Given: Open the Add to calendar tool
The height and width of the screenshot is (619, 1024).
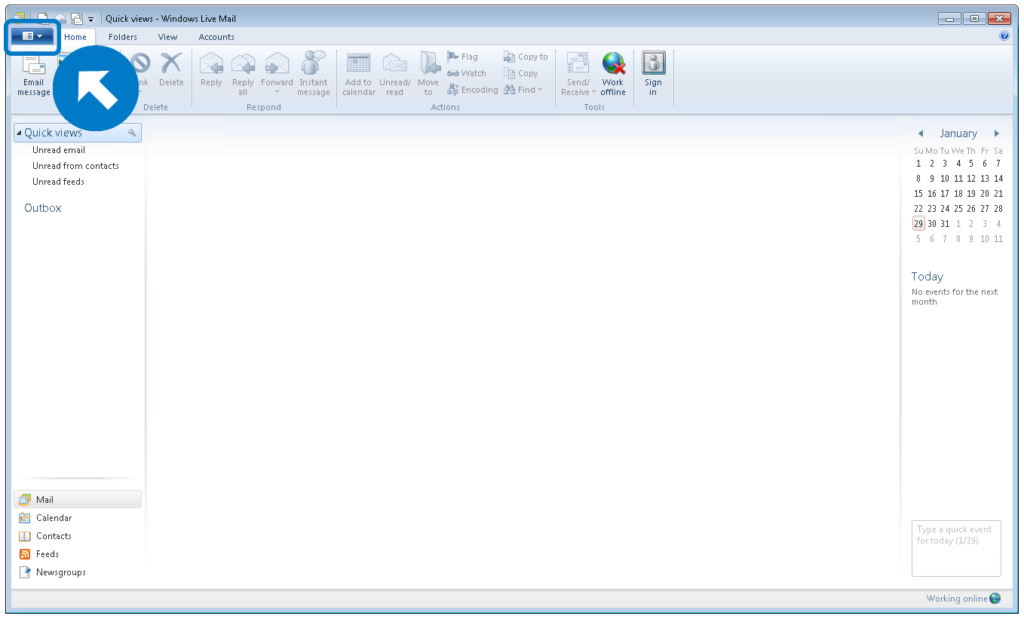Looking at the screenshot, I should (358, 75).
